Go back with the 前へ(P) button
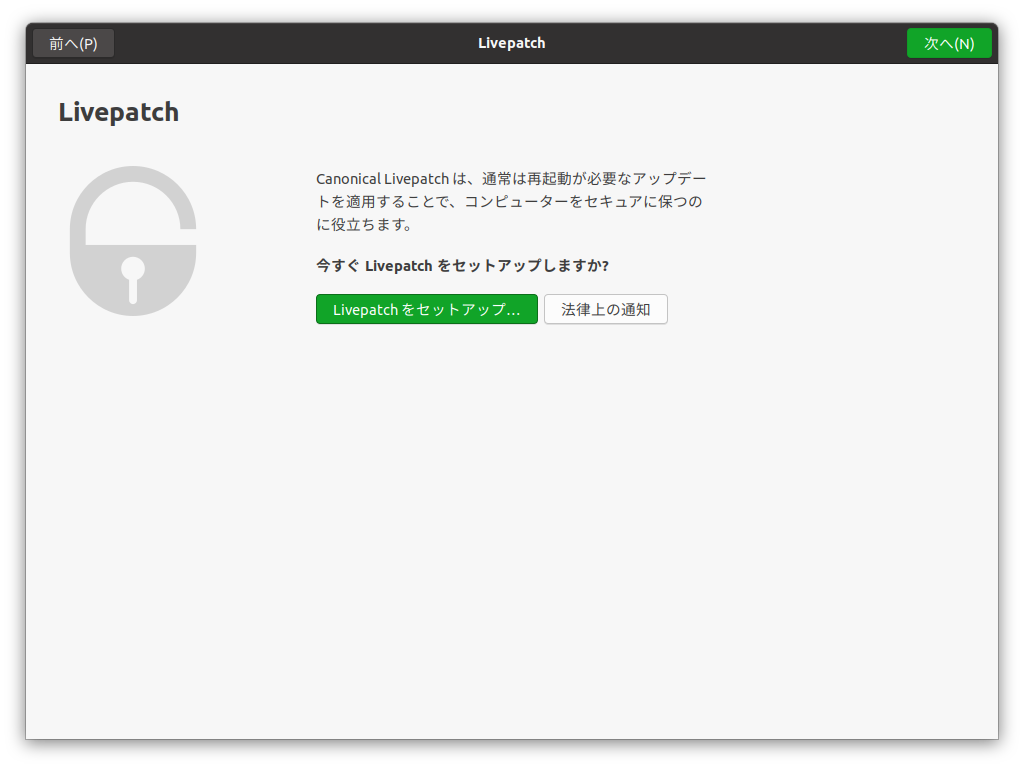The image size is (1024, 768). 73,43
